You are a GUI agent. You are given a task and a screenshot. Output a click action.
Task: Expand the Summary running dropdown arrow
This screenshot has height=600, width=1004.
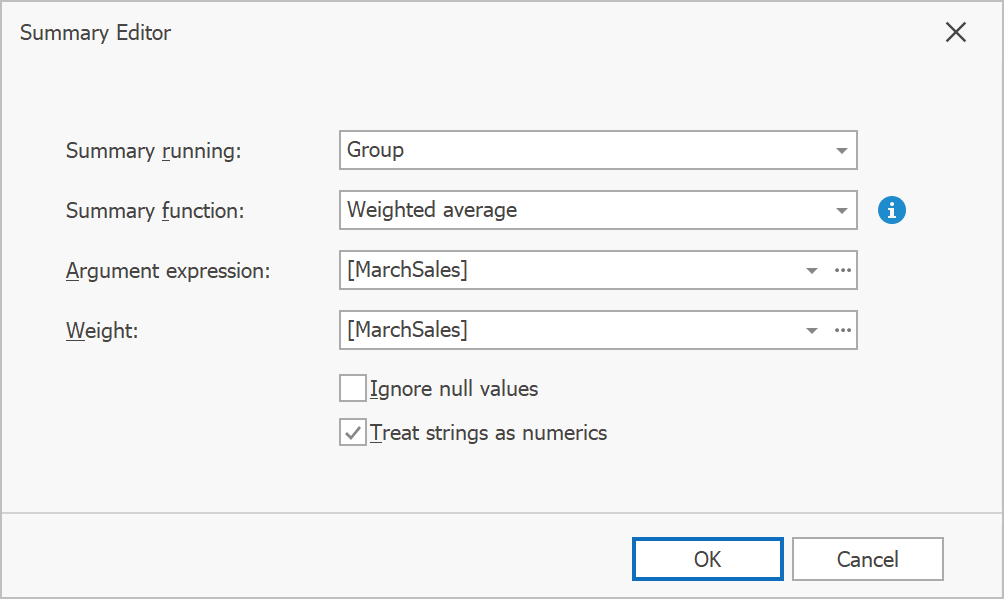coord(841,151)
